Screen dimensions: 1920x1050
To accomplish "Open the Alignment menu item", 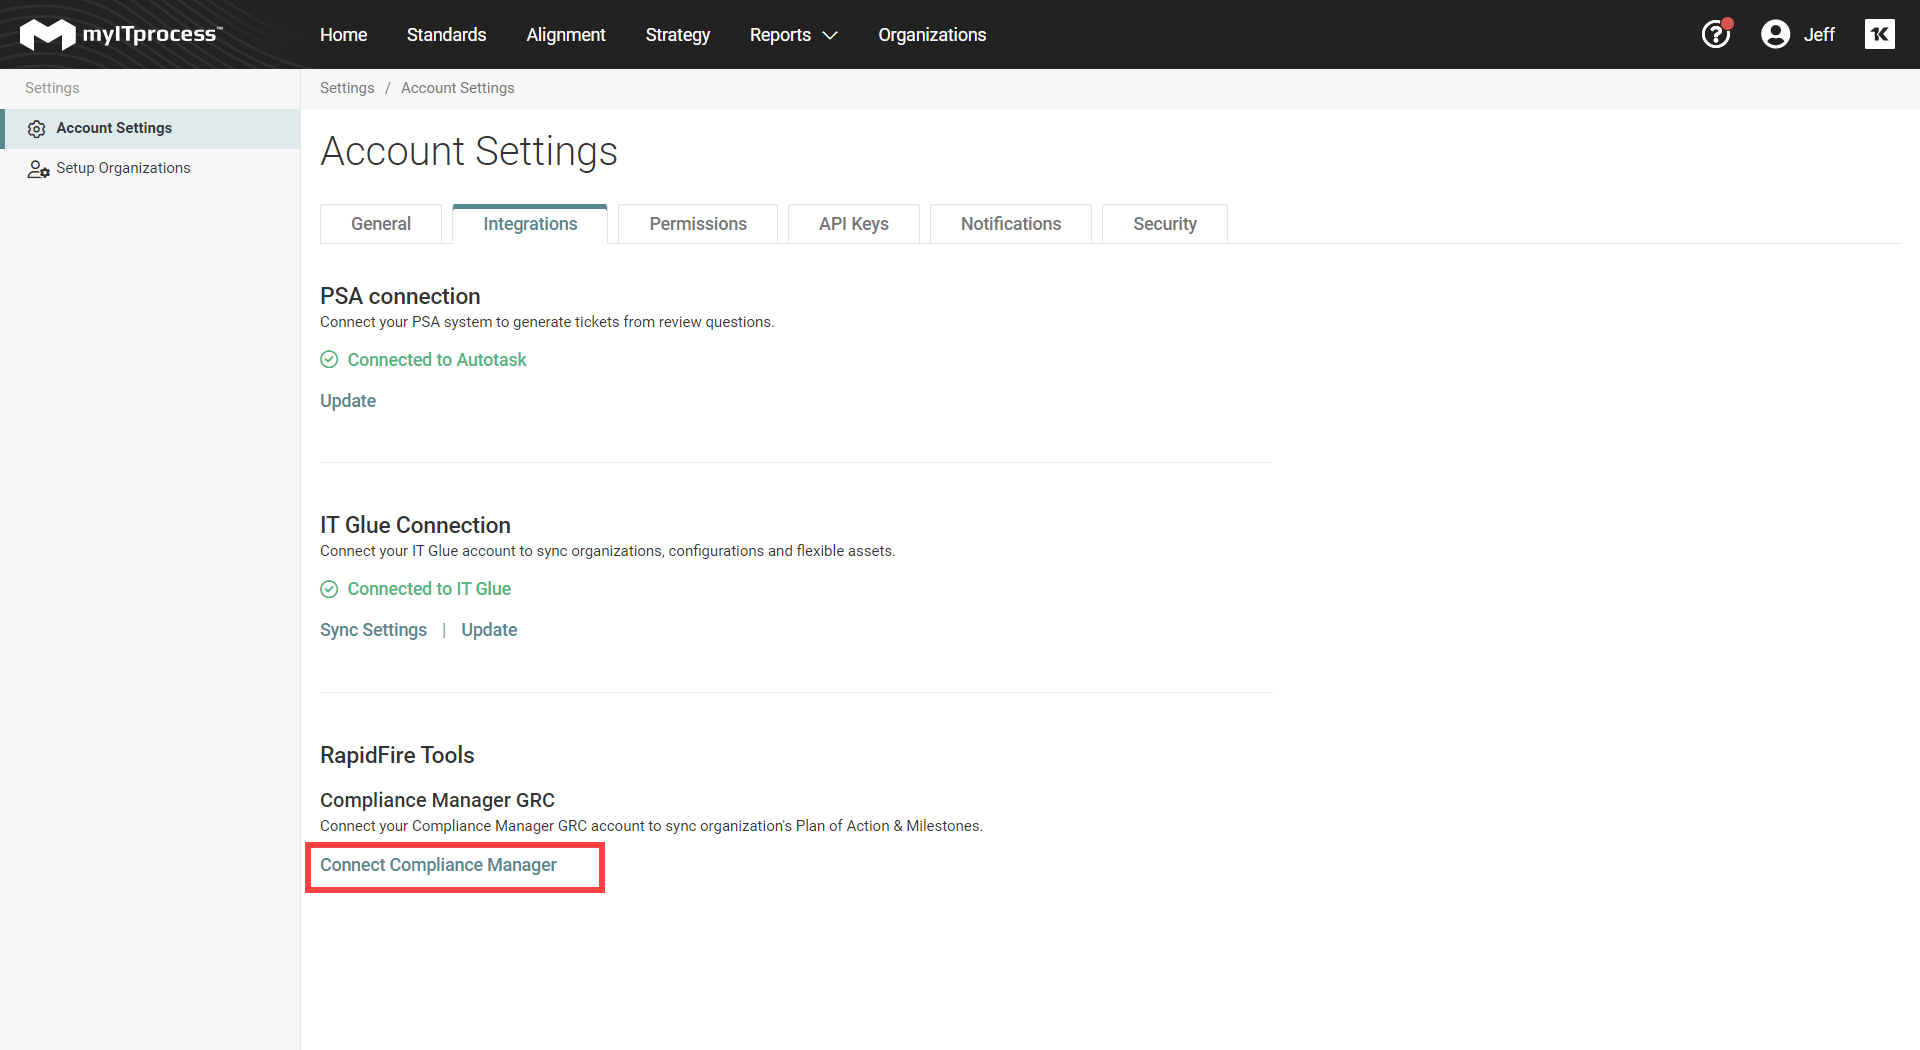I will [565, 34].
